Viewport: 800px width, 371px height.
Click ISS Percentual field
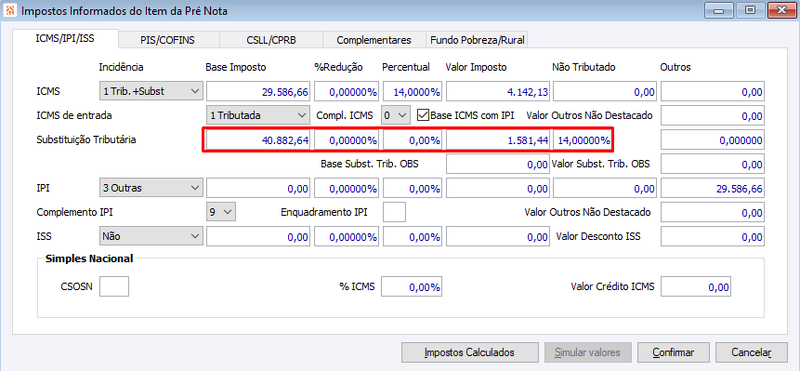point(412,236)
